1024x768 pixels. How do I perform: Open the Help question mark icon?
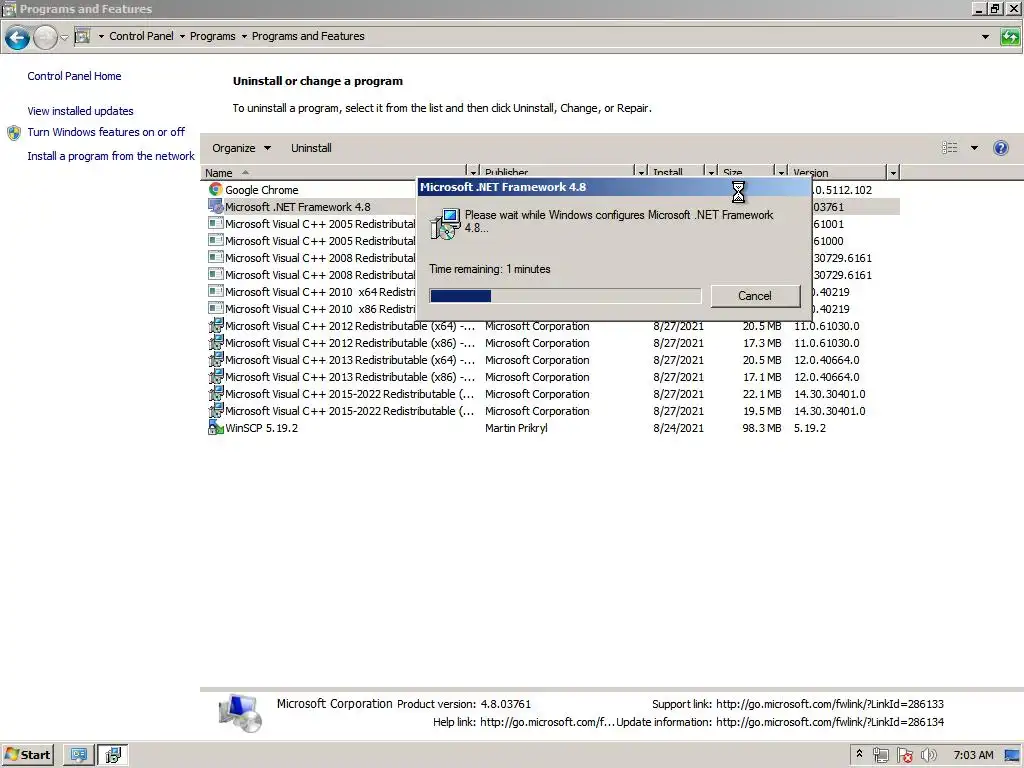point(1000,148)
